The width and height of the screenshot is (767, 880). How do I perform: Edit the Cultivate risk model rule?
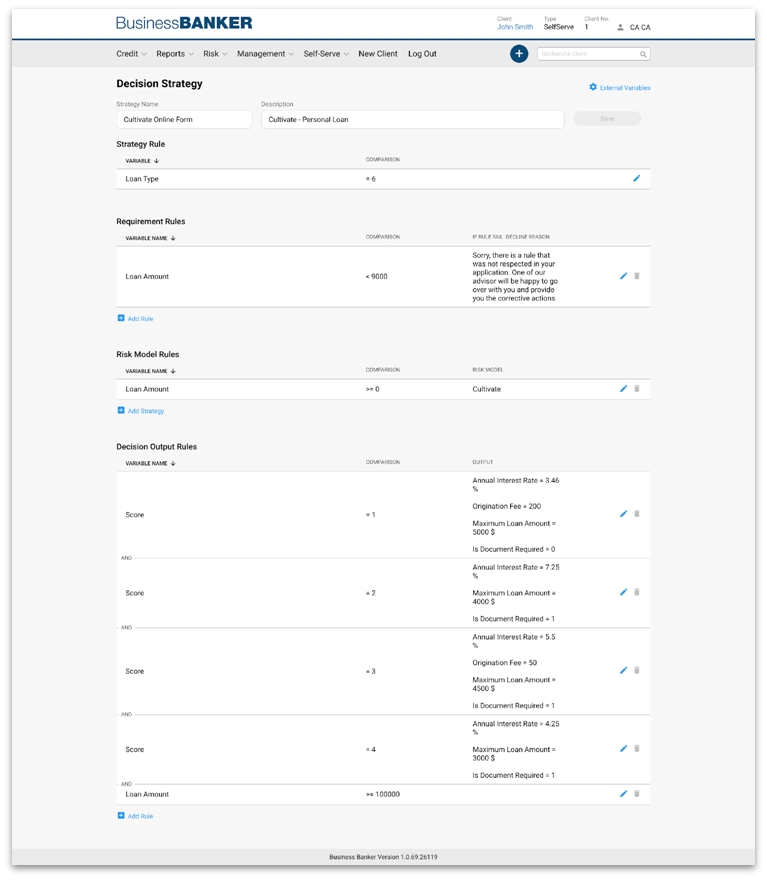click(623, 389)
